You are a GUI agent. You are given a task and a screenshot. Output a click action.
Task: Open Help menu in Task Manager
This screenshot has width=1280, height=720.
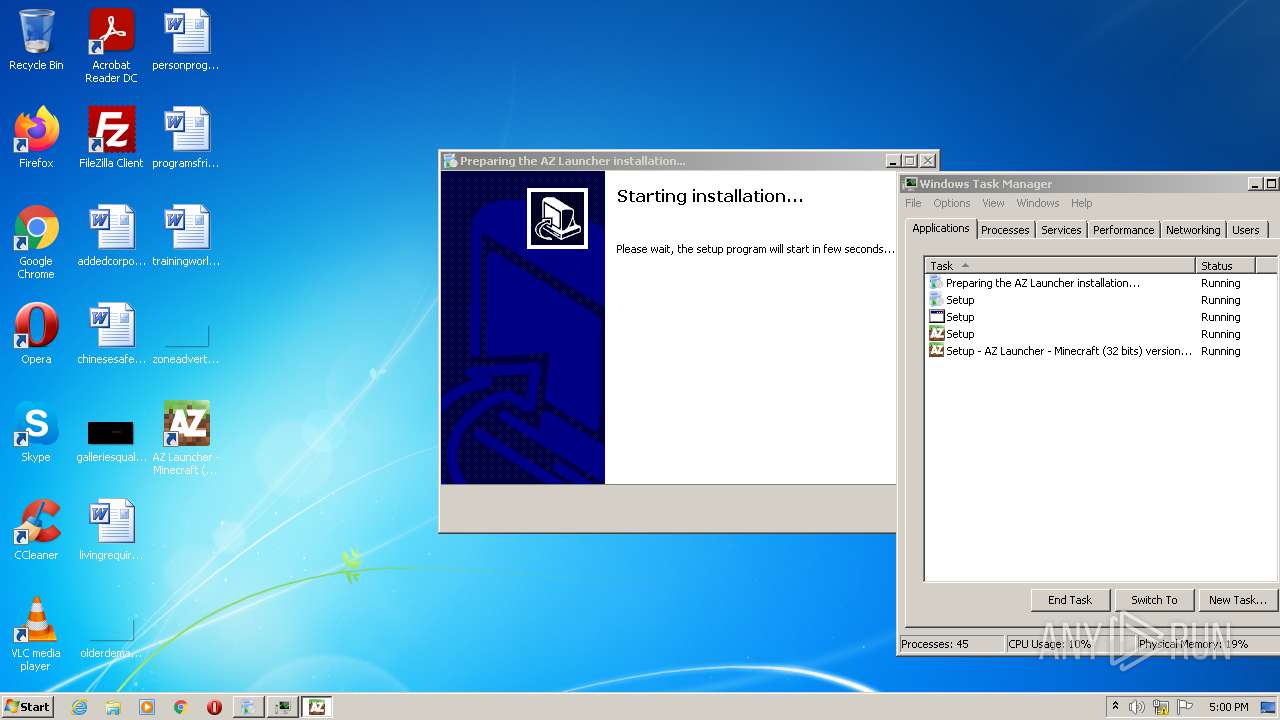[x=1082, y=203]
